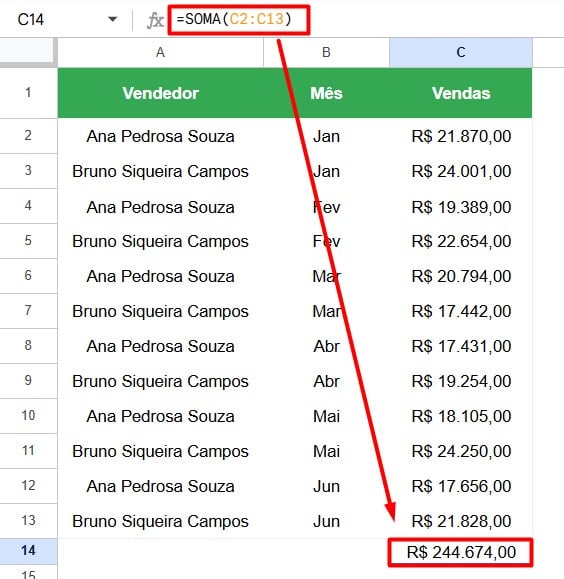Select the Jun cell in row 13

pos(326,521)
